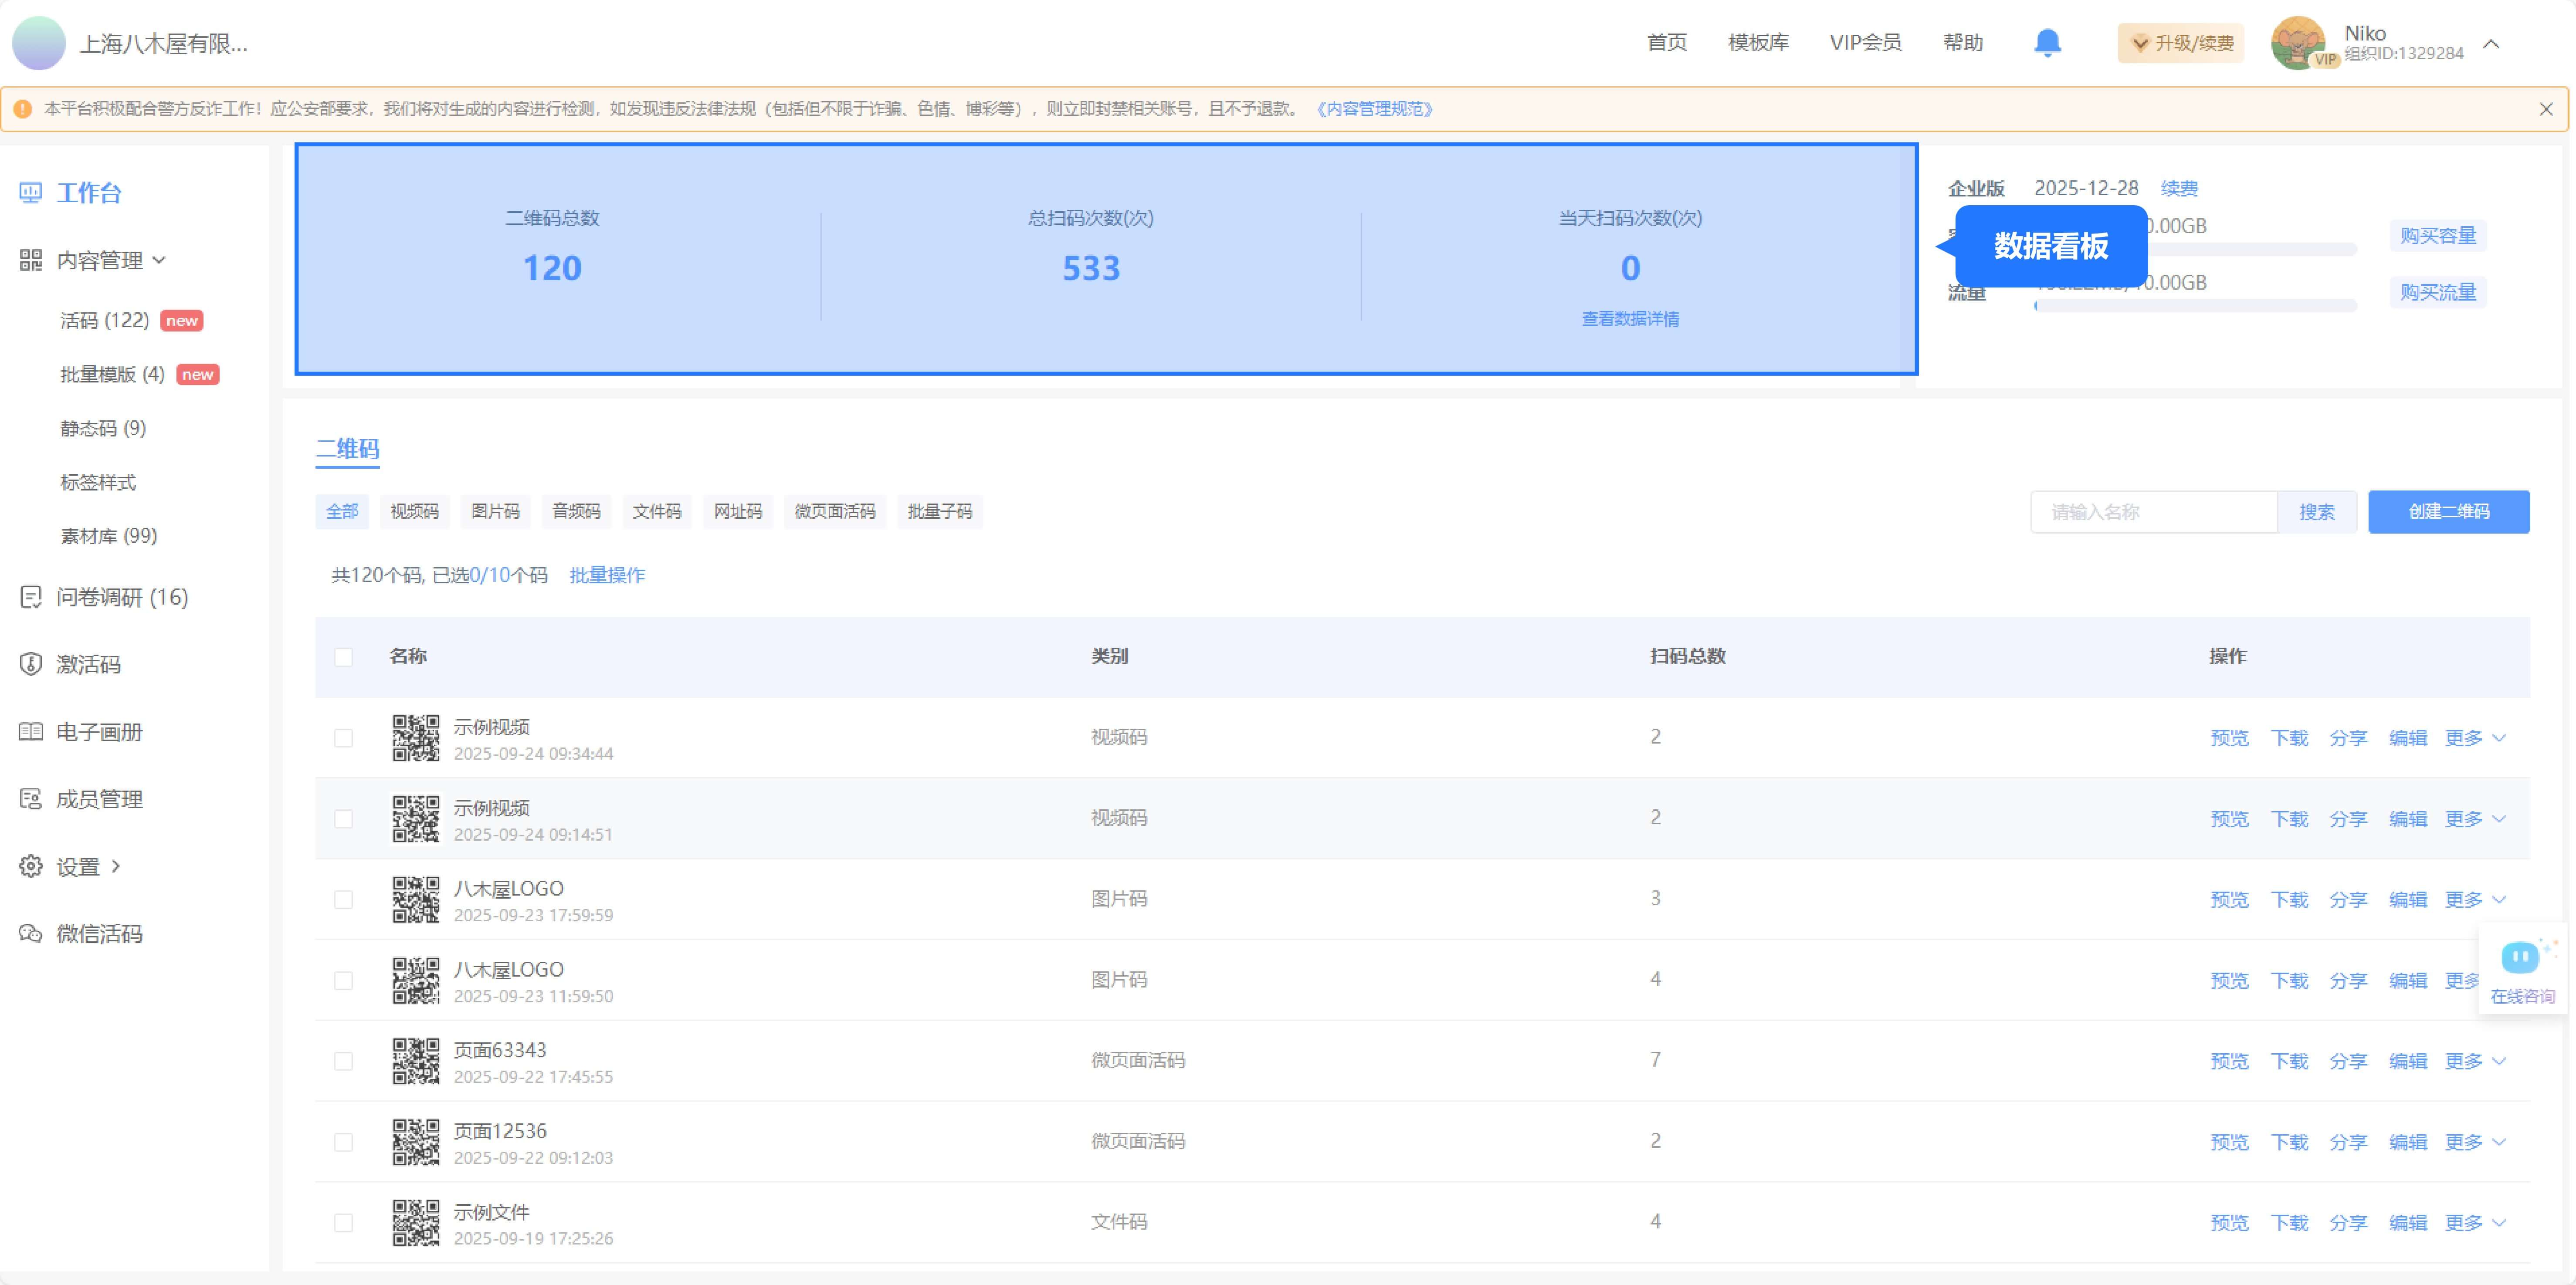This screenshot has width=2576, height=1285.
Task: Open the 查看数据详情 link
Action: 1629,318
